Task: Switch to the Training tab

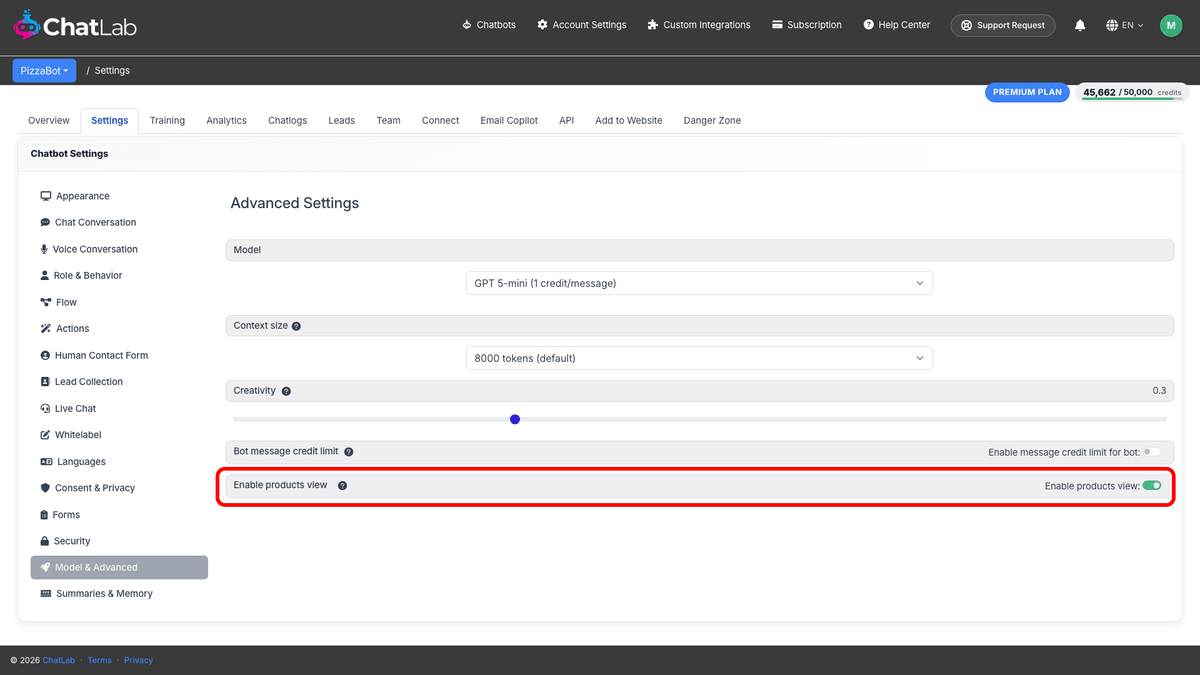Action: pyautogui.click(x=167, y=120)
